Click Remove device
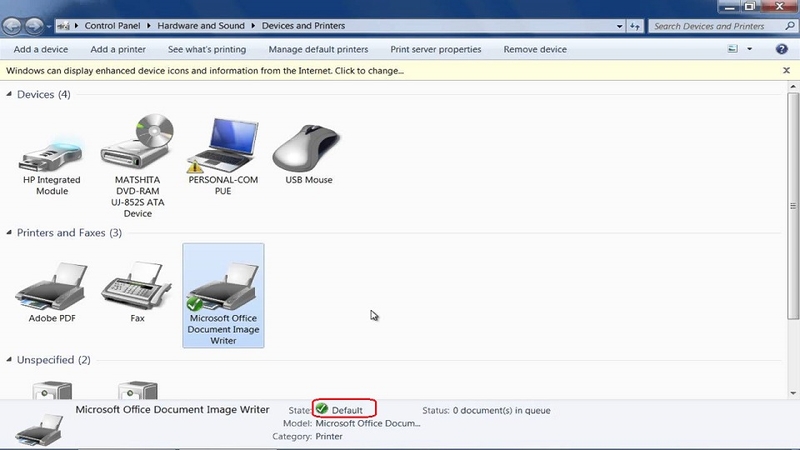Viewport: 800px width, 450px height. tap(535, 49)
